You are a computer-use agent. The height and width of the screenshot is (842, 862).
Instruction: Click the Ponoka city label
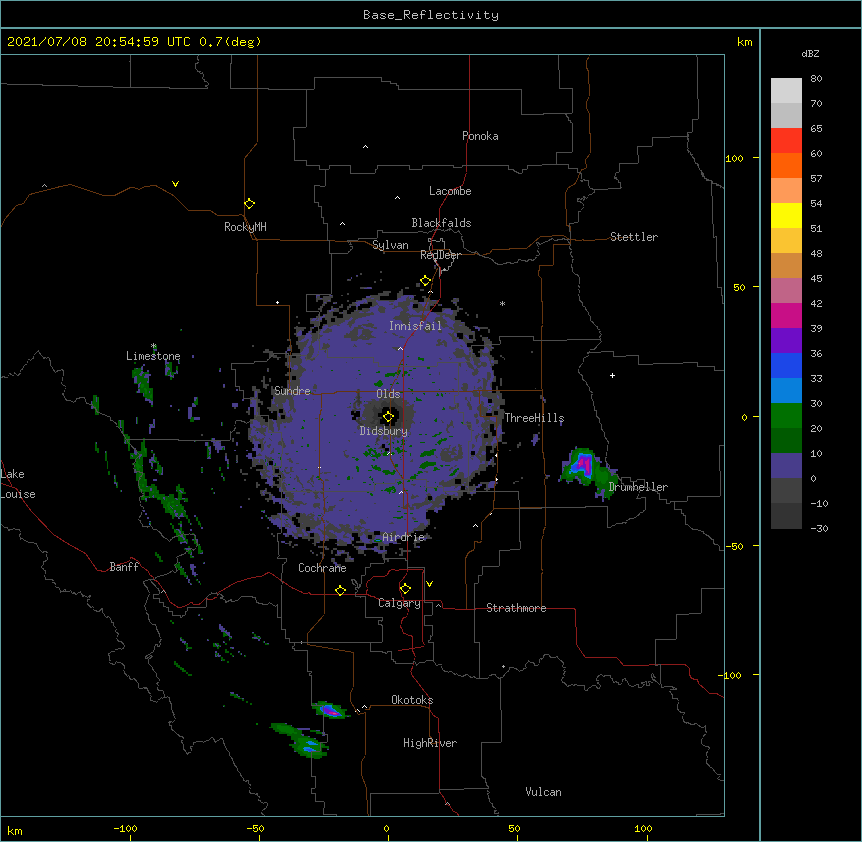click(x=480, y=136)
